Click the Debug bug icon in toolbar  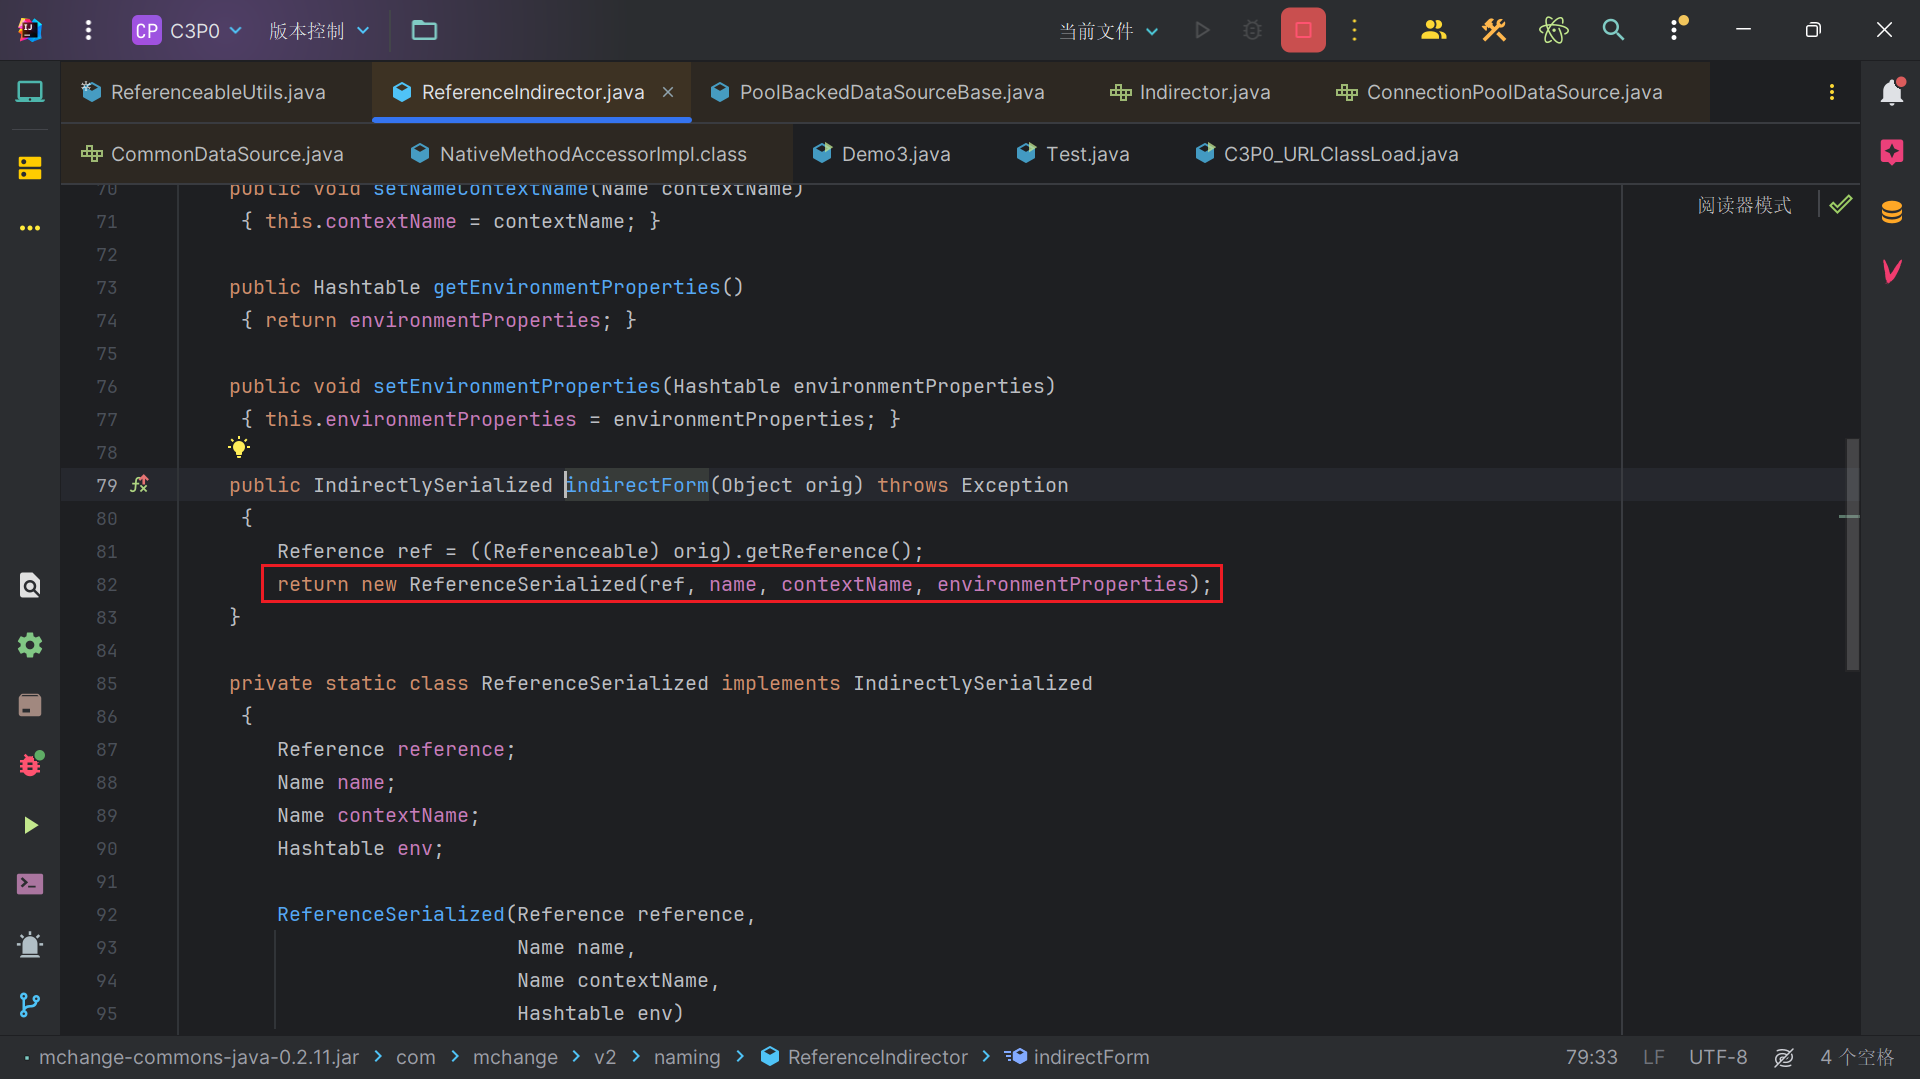click(1252, 31)
